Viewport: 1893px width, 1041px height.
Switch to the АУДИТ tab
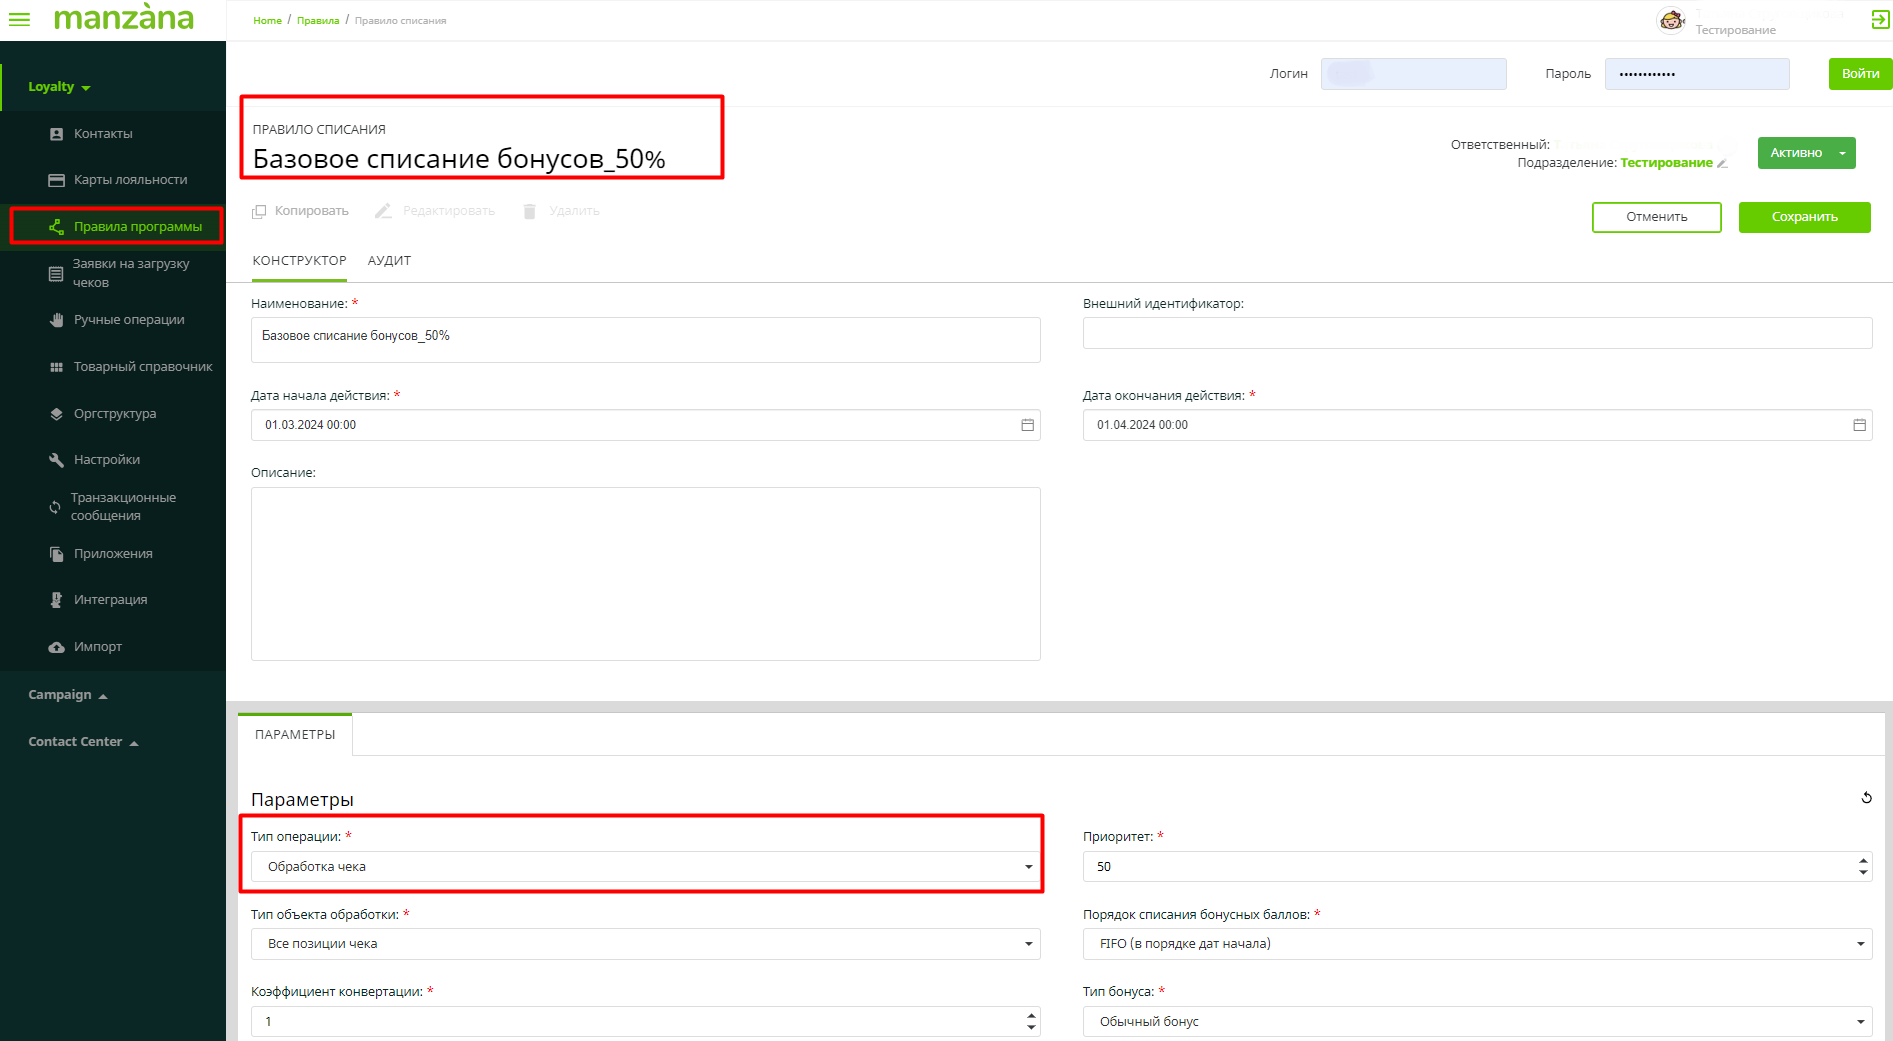389,261
